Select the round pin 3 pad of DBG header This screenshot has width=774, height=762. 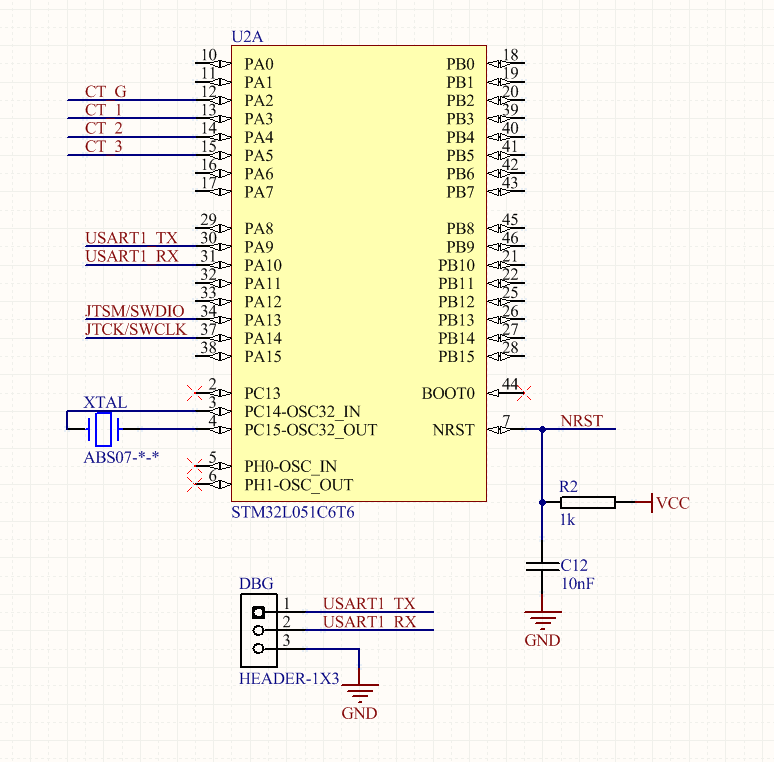[258, 648]
